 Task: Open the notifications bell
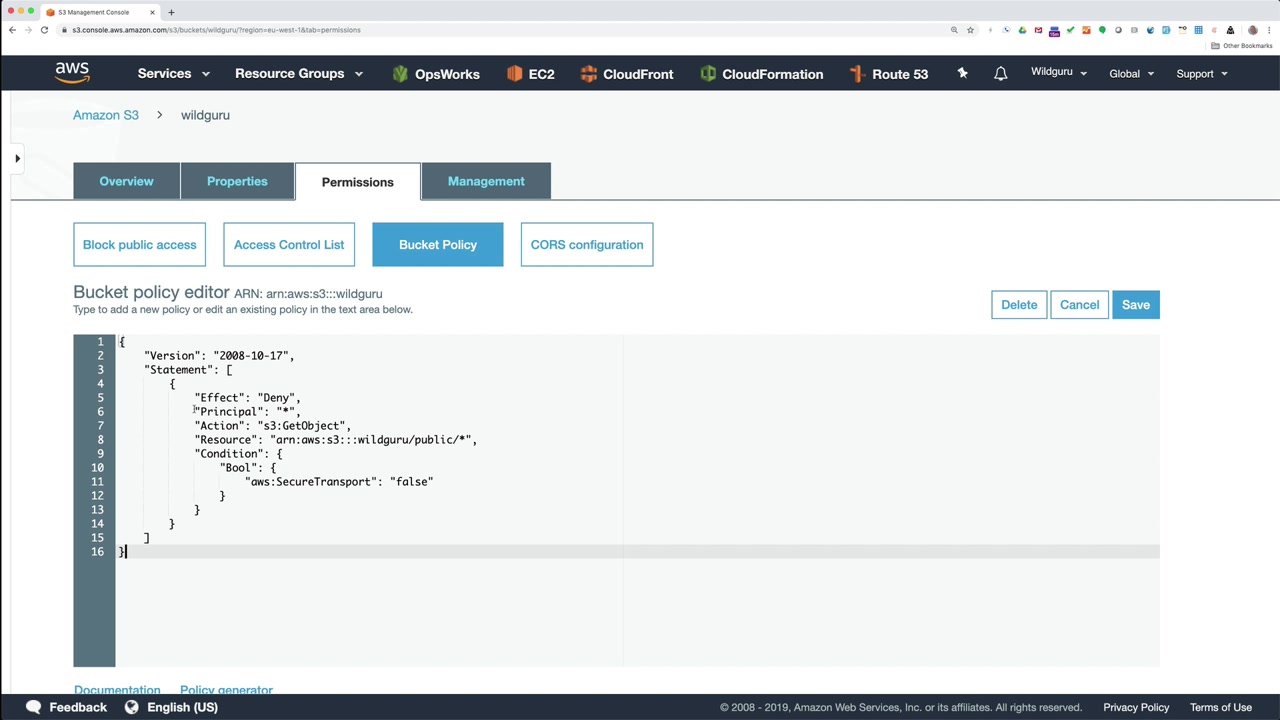point(1000,73)
